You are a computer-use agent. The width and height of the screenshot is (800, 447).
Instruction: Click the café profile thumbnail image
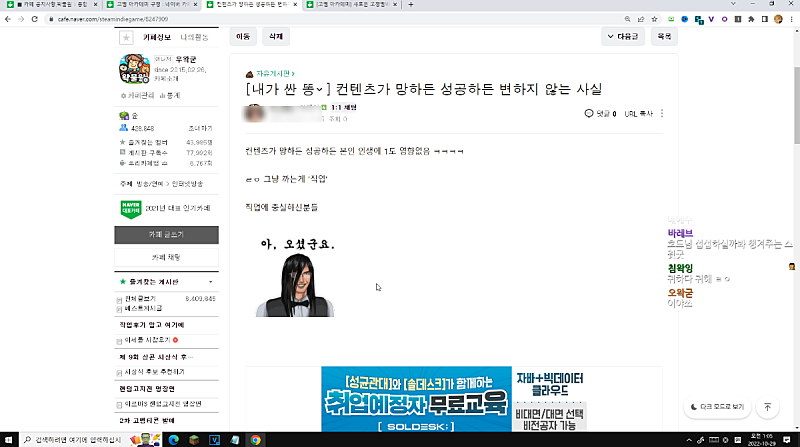point(134,68)
